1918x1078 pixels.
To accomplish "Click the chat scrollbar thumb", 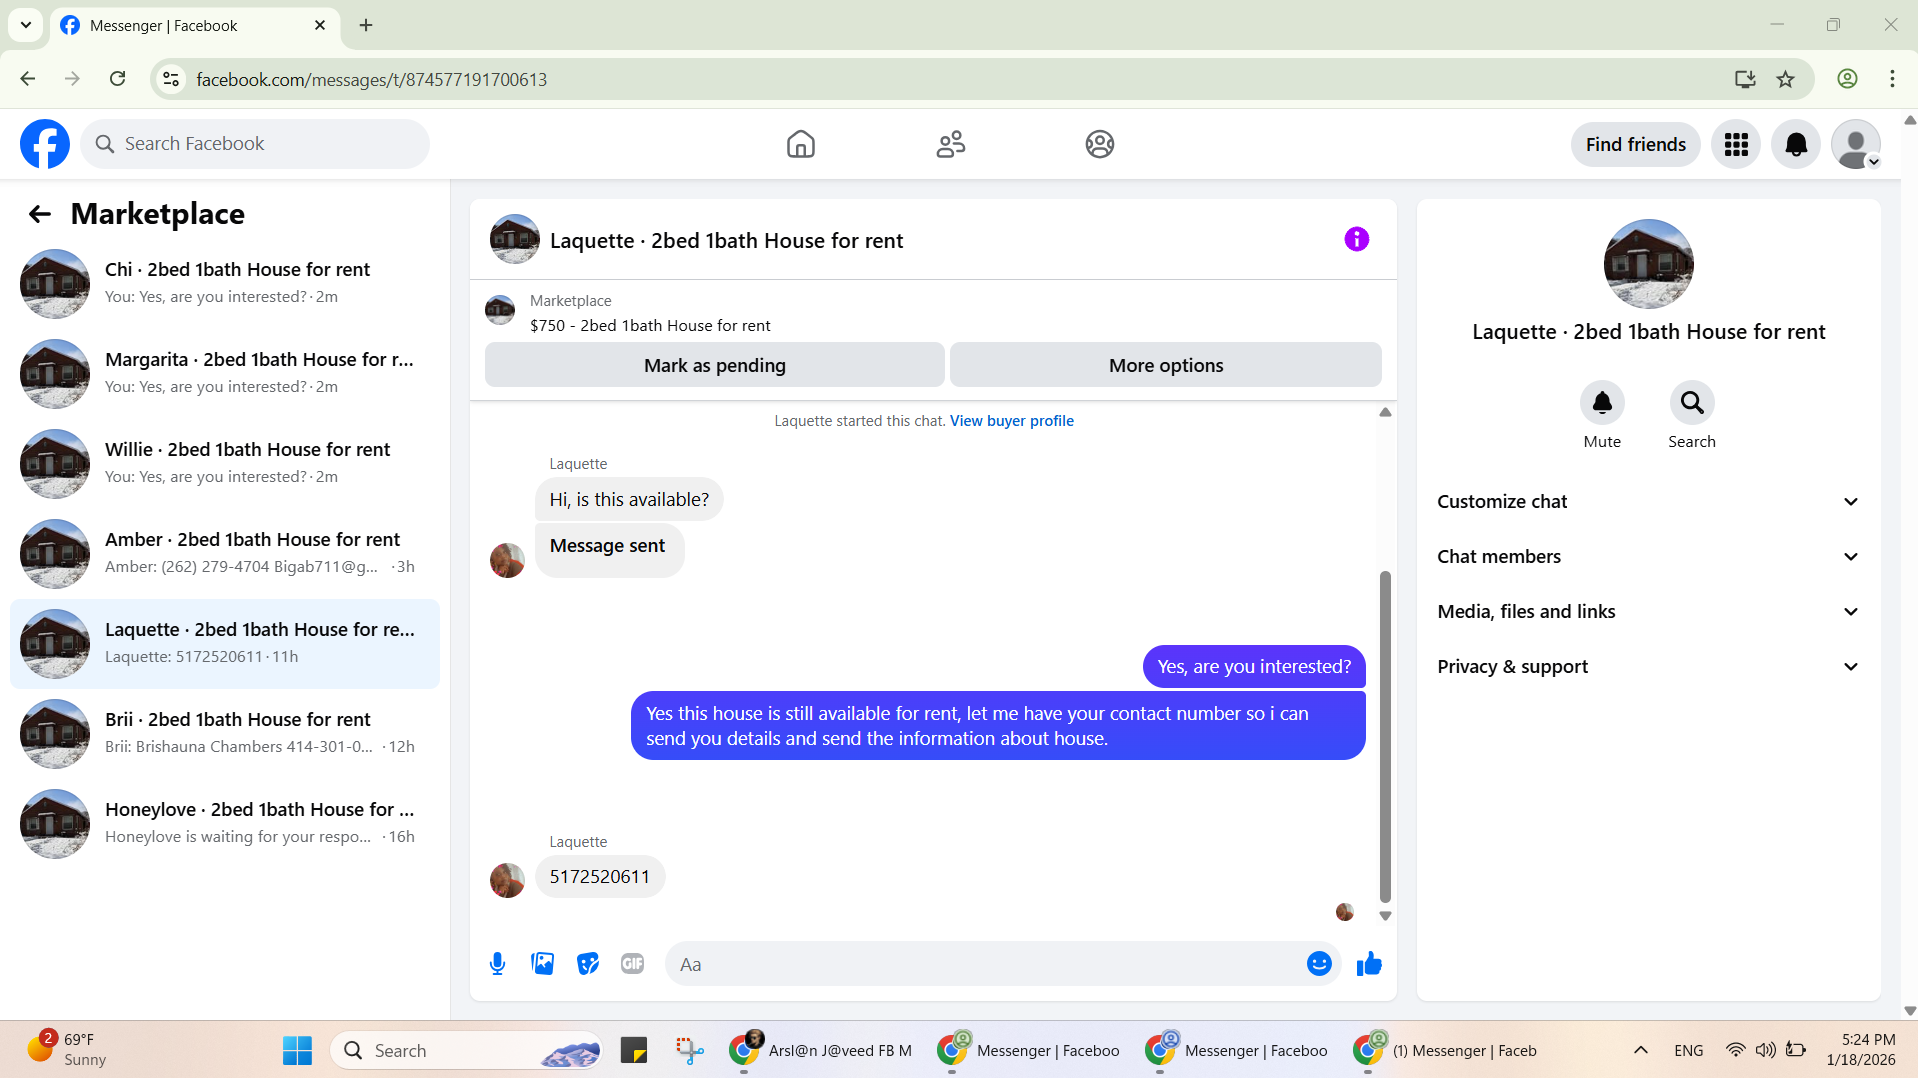I will coord(1385,737).
